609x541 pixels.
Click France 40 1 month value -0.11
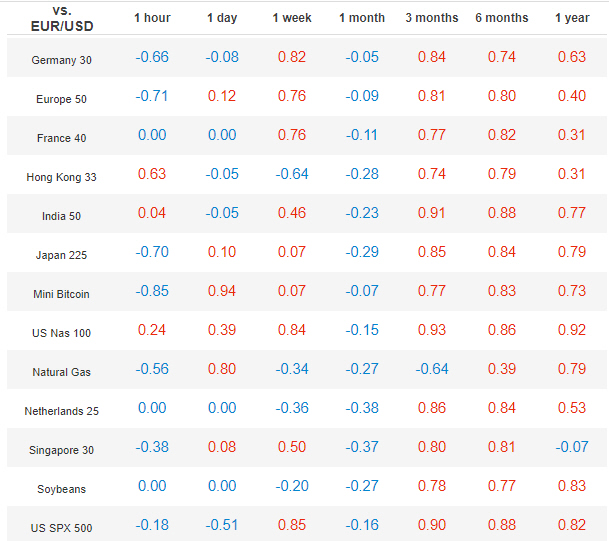pyautogui.click(x=362, y=135)
